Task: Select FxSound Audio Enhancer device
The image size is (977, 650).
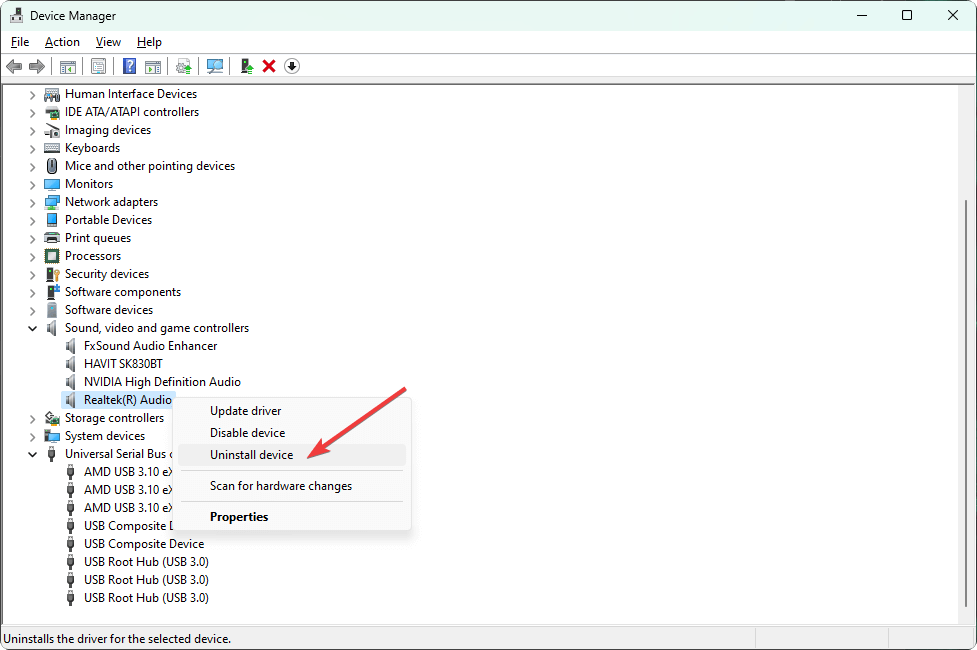Action: pos(151,346)
